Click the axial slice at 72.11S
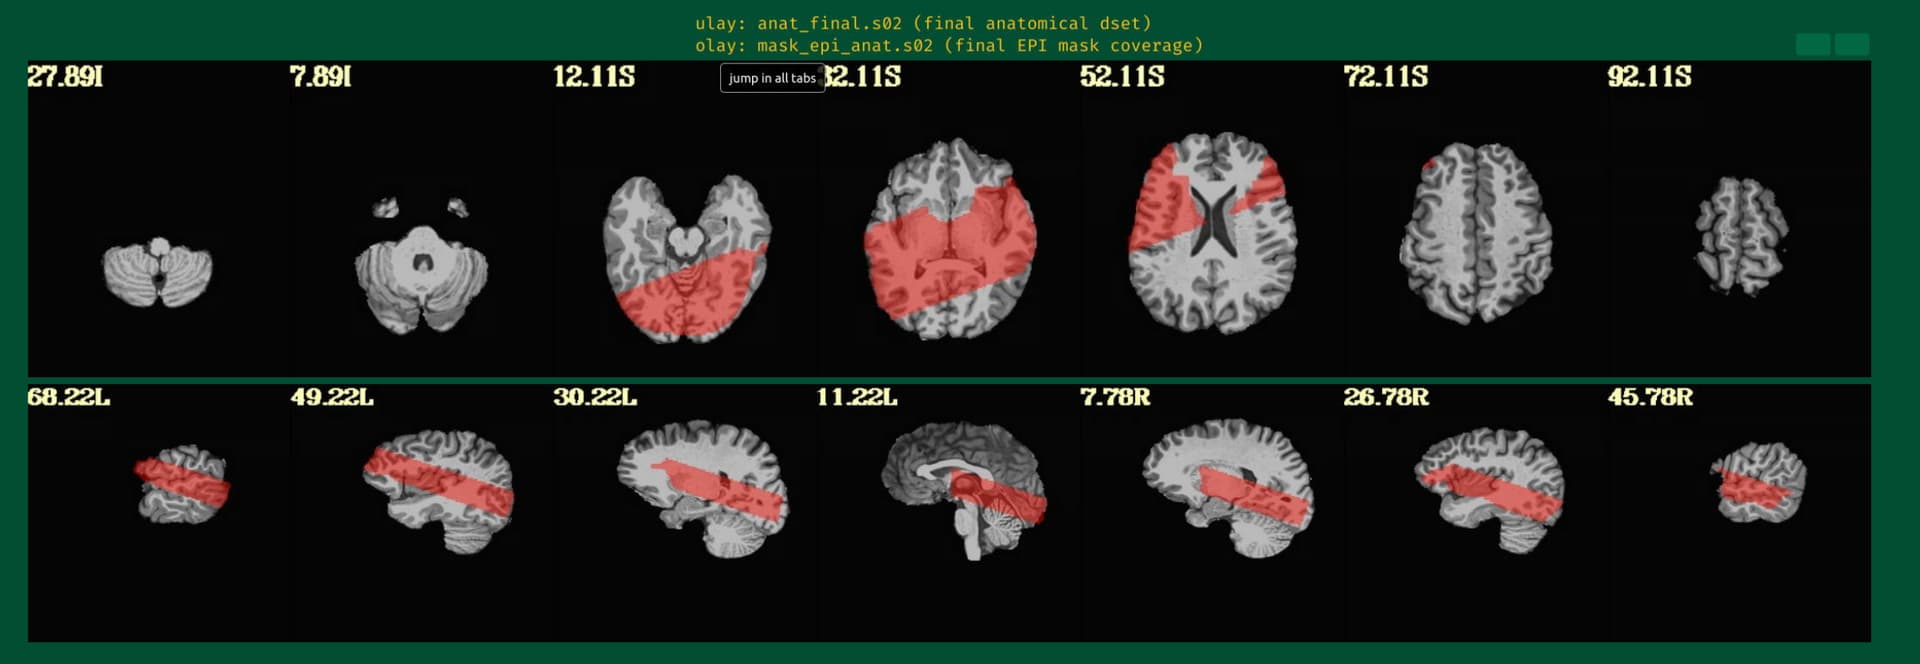Image resolution: width=1920 pixels, height=664 pixels. pyautogui.click(x=1476, y=233)
